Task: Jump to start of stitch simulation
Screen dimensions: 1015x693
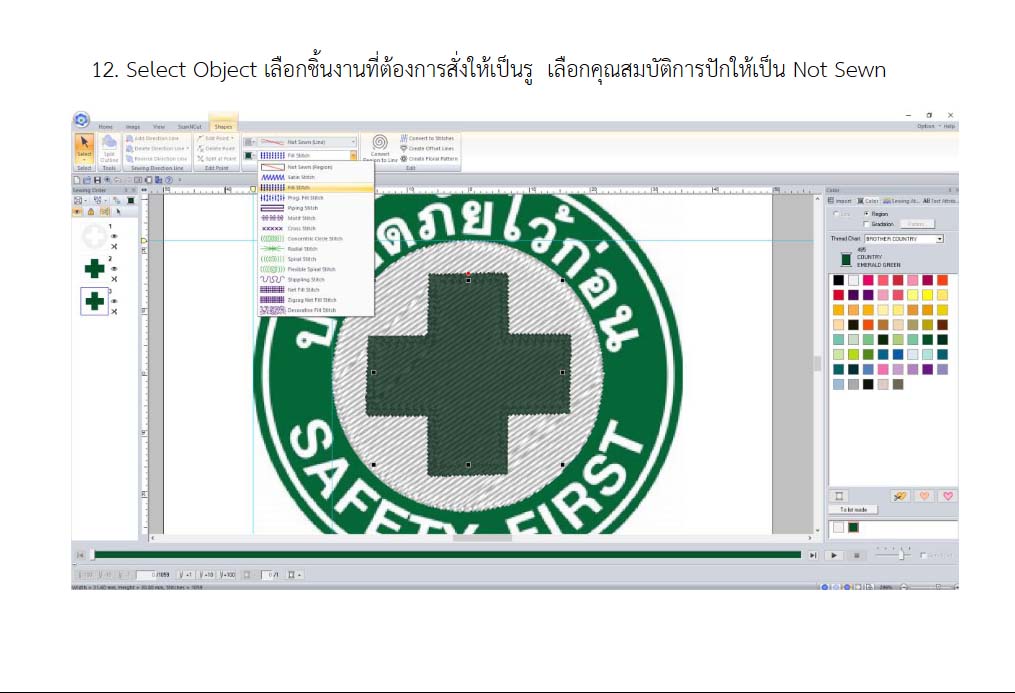Action: [x=80, y=555]
